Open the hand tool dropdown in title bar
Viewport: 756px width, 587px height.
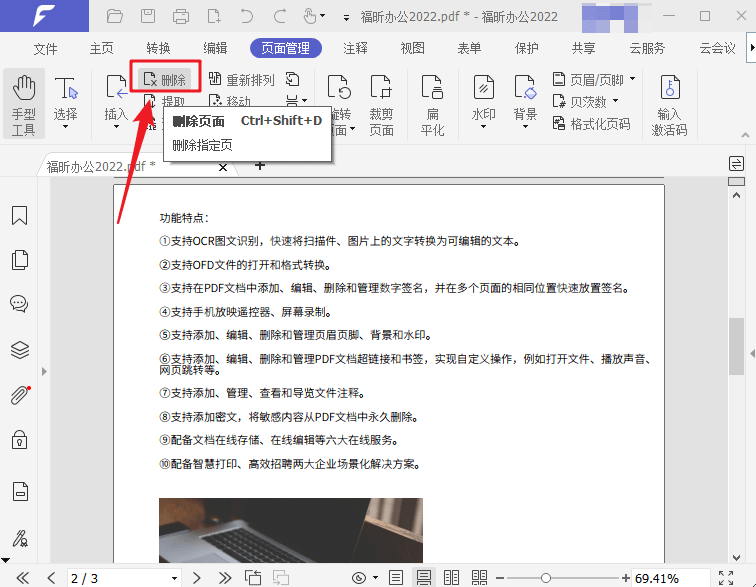click(322, 16)
